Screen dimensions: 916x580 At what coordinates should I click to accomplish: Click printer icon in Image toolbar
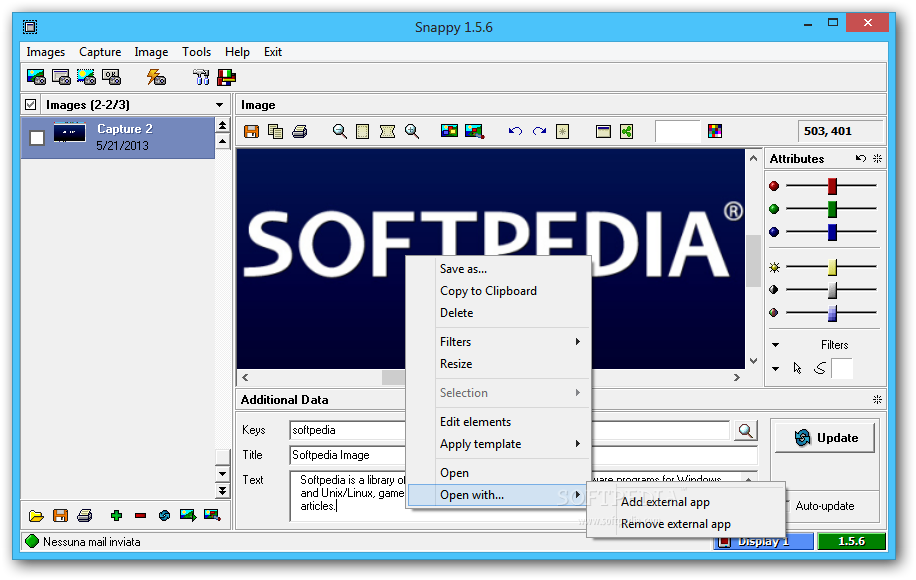click(300, 131)
